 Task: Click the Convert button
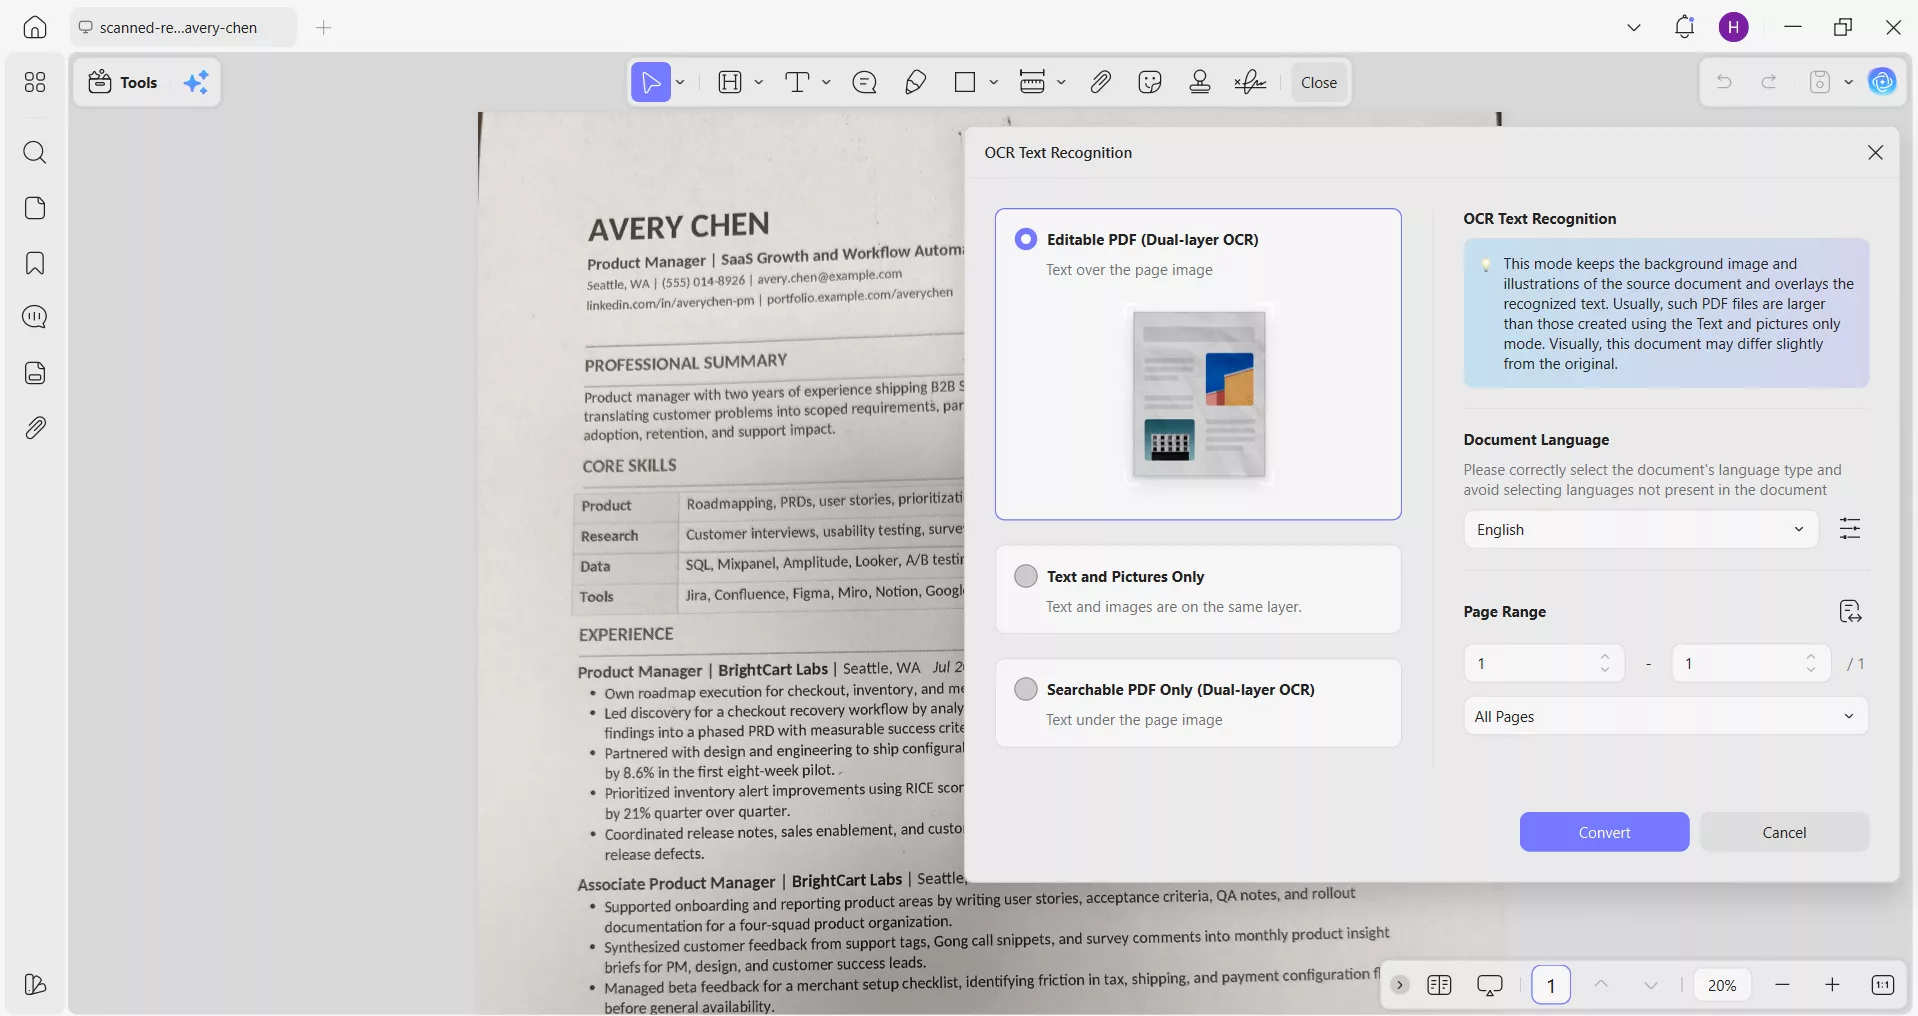(x=1604, y=832)
